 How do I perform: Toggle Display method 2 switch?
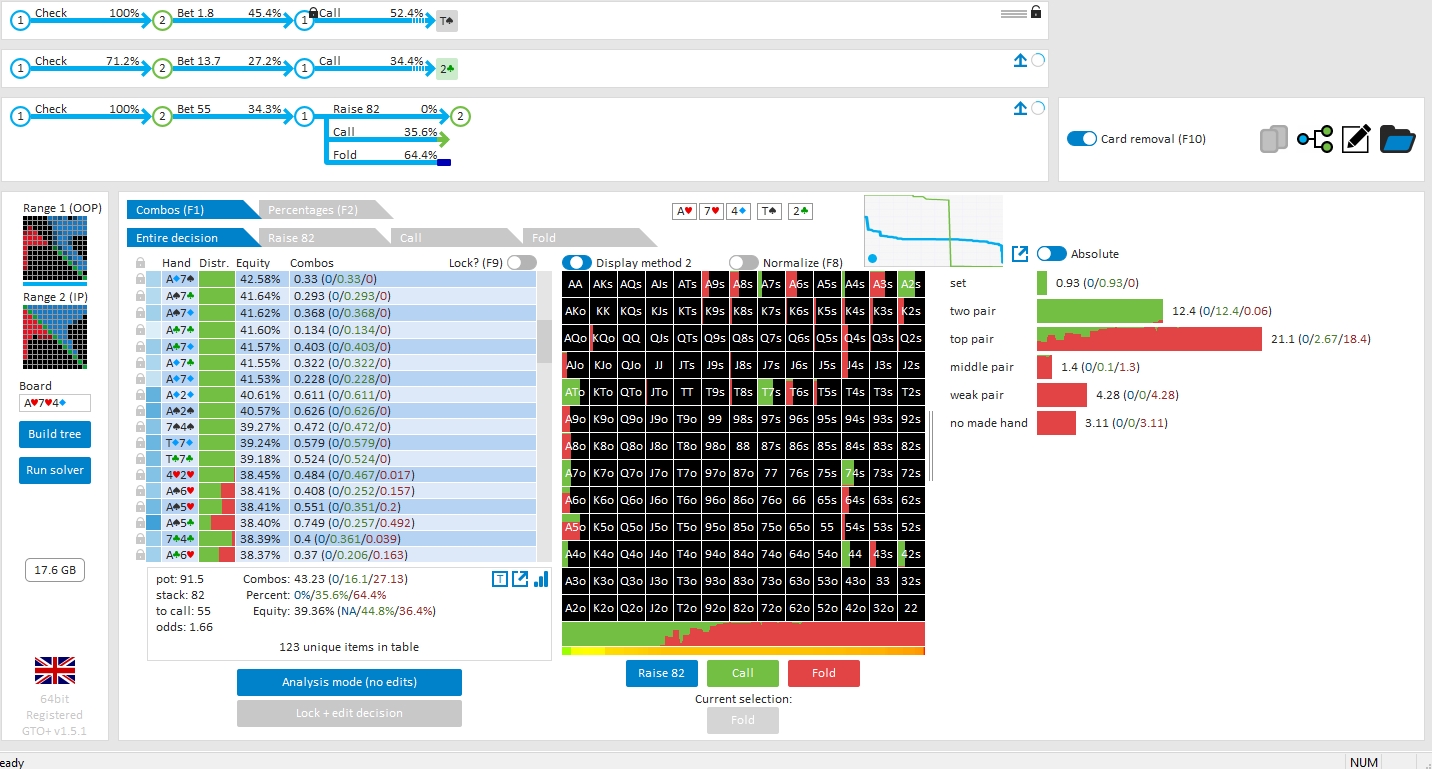tap(576, 262)
